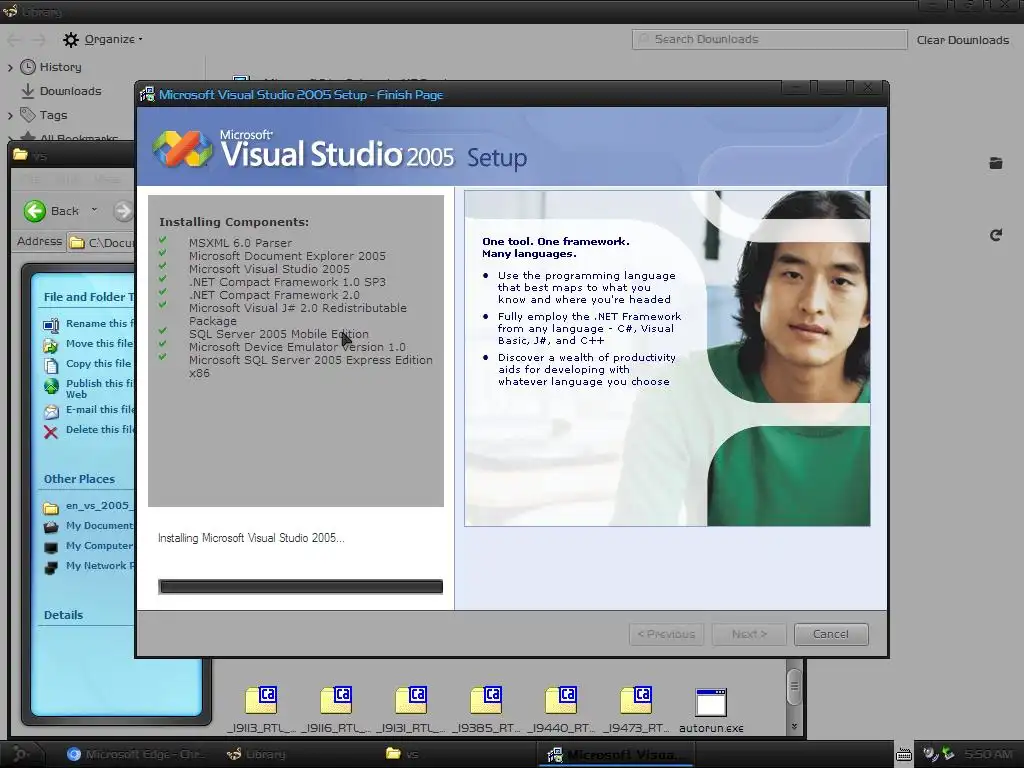The image size is (1024, 768).
Task: Switch to Microsoft Visual Studio taskbar item
Action: pos(615,754)
